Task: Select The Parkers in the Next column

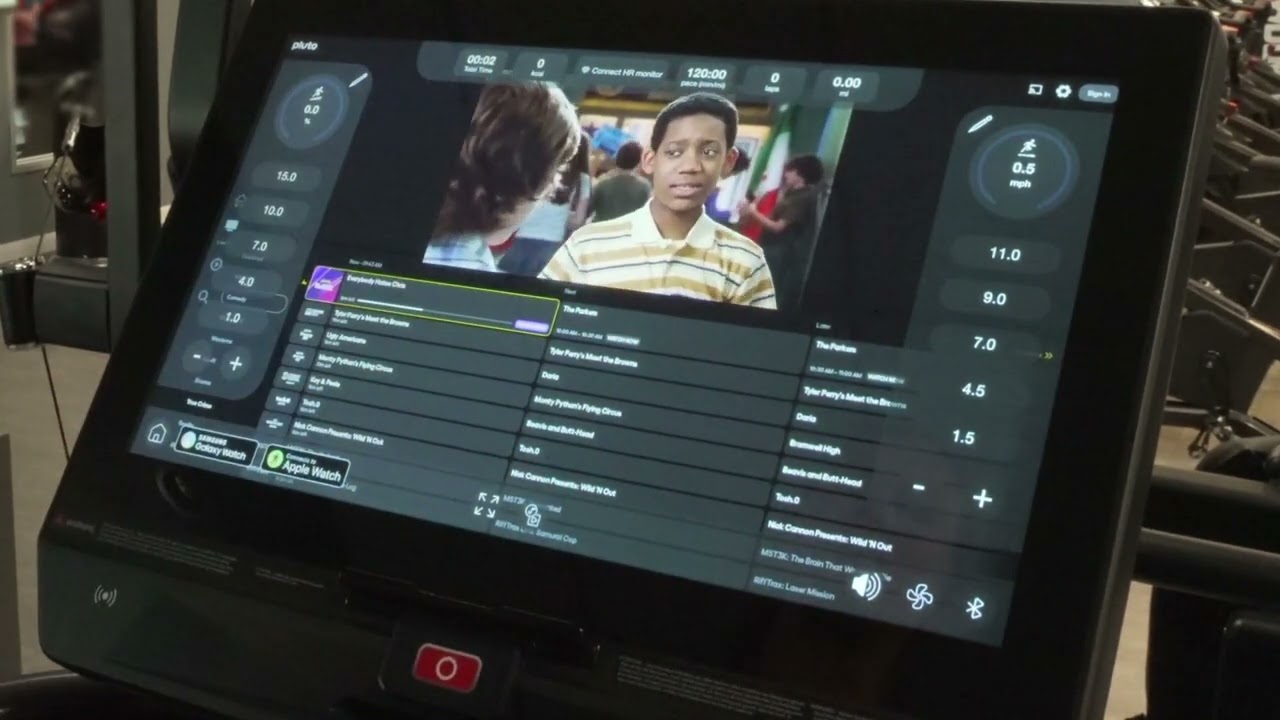Action: 581,310
